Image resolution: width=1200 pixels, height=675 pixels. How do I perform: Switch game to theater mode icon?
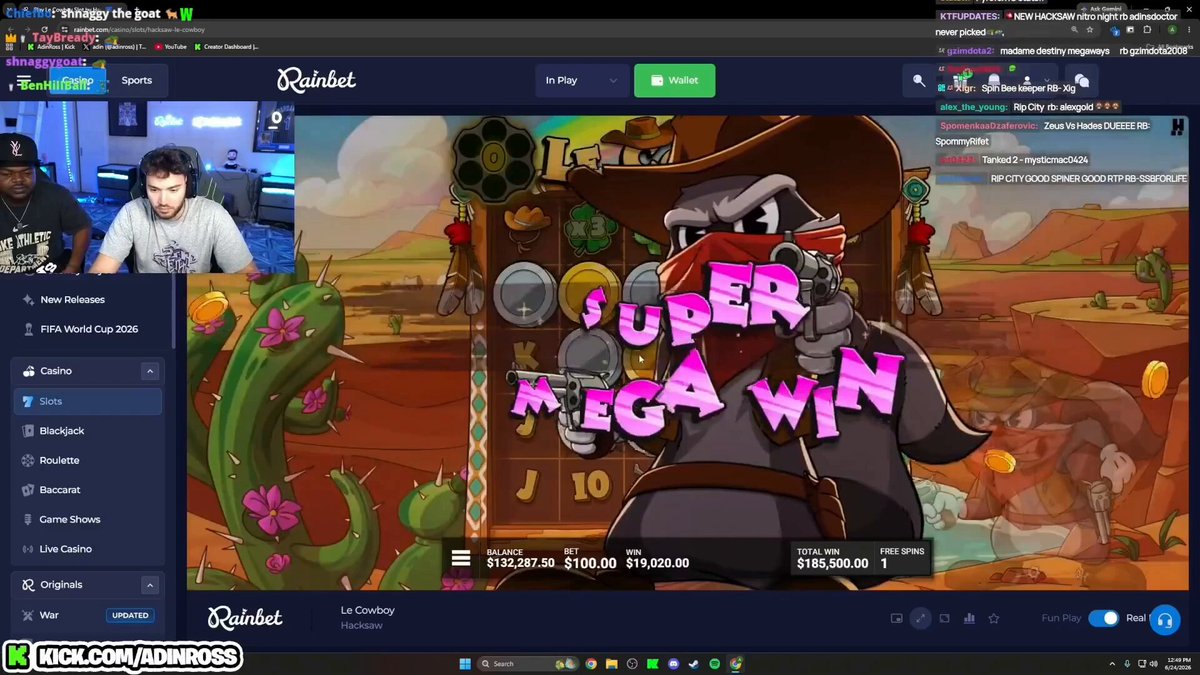(x=945, y=618)
